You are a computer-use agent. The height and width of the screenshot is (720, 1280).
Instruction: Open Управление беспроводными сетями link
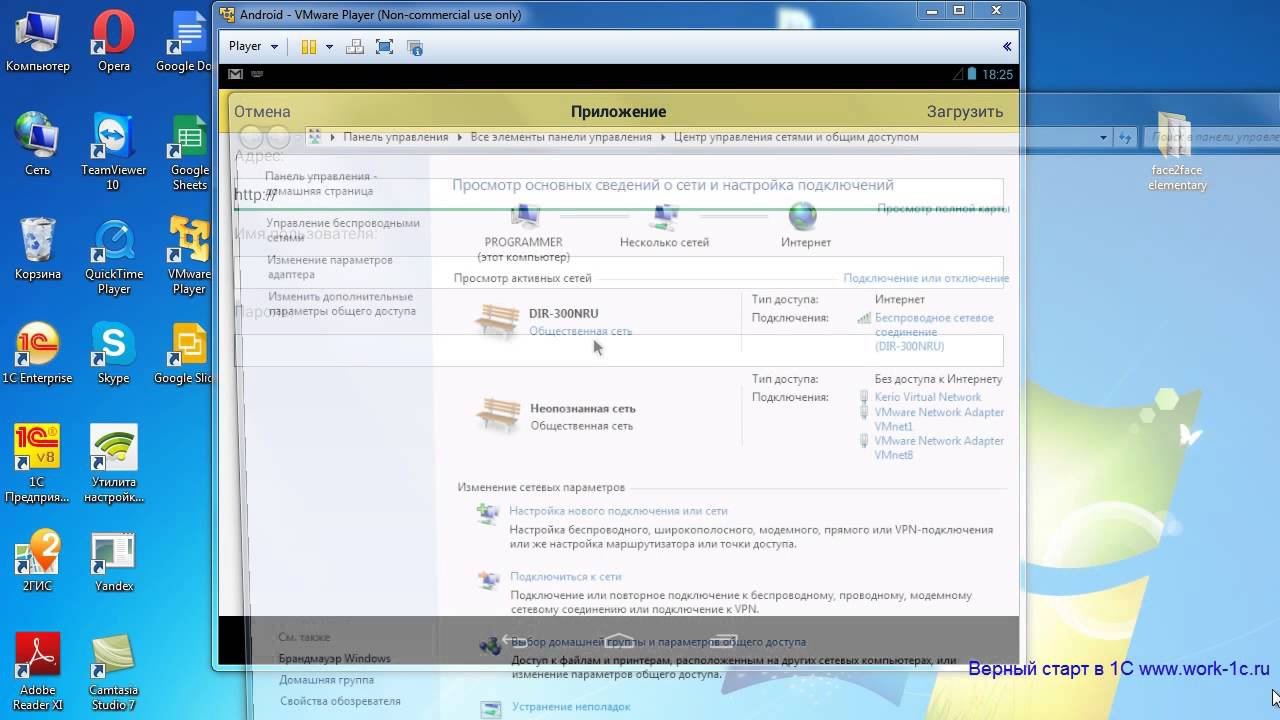tap(343, 230)
